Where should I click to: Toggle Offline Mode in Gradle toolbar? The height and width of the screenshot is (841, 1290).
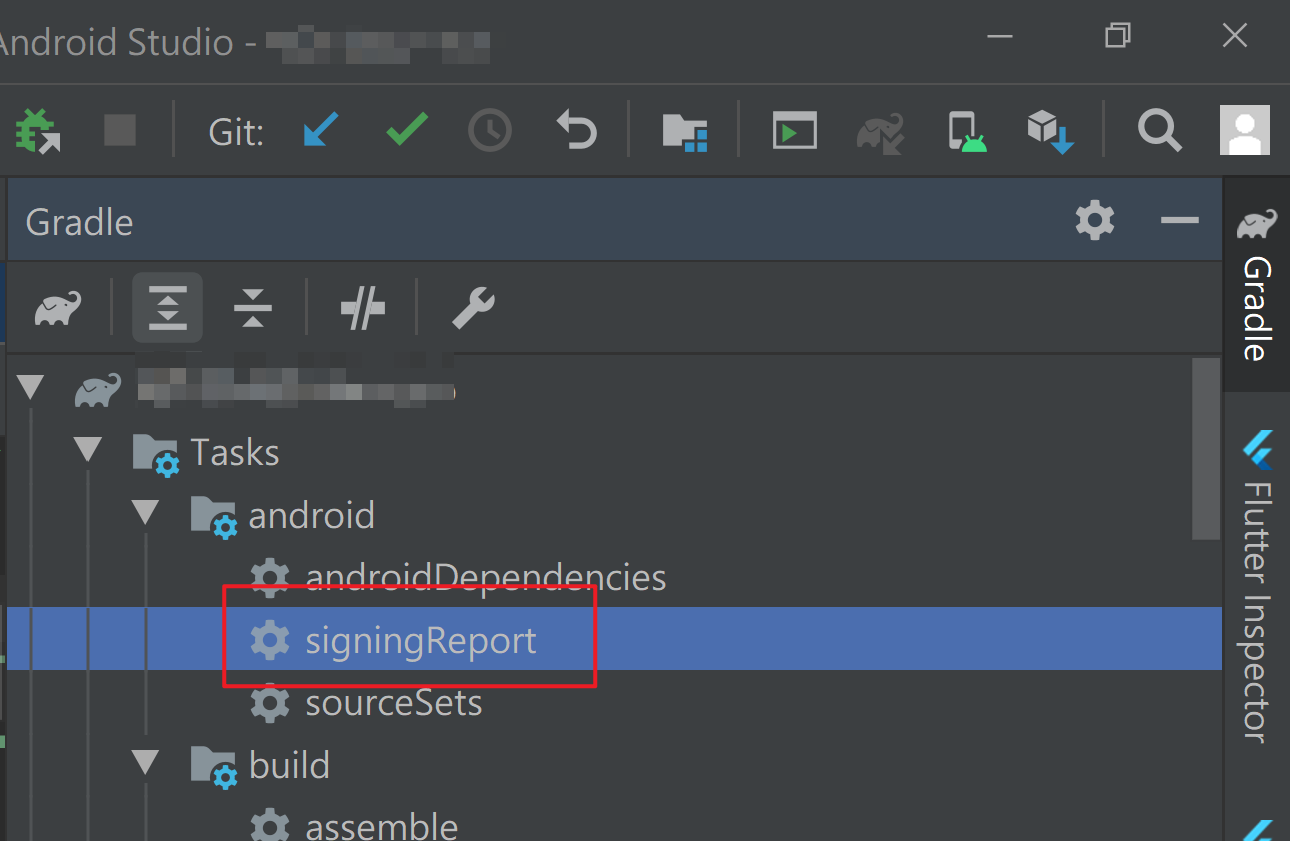[x=362, y=308]
